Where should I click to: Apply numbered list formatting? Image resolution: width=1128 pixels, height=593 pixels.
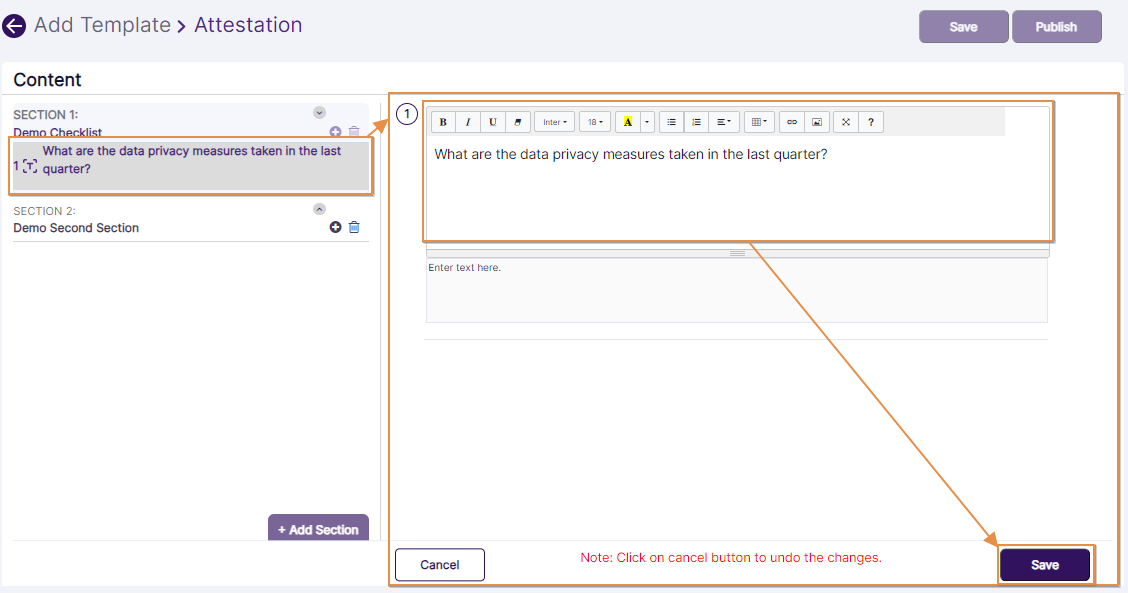(695, 121)
